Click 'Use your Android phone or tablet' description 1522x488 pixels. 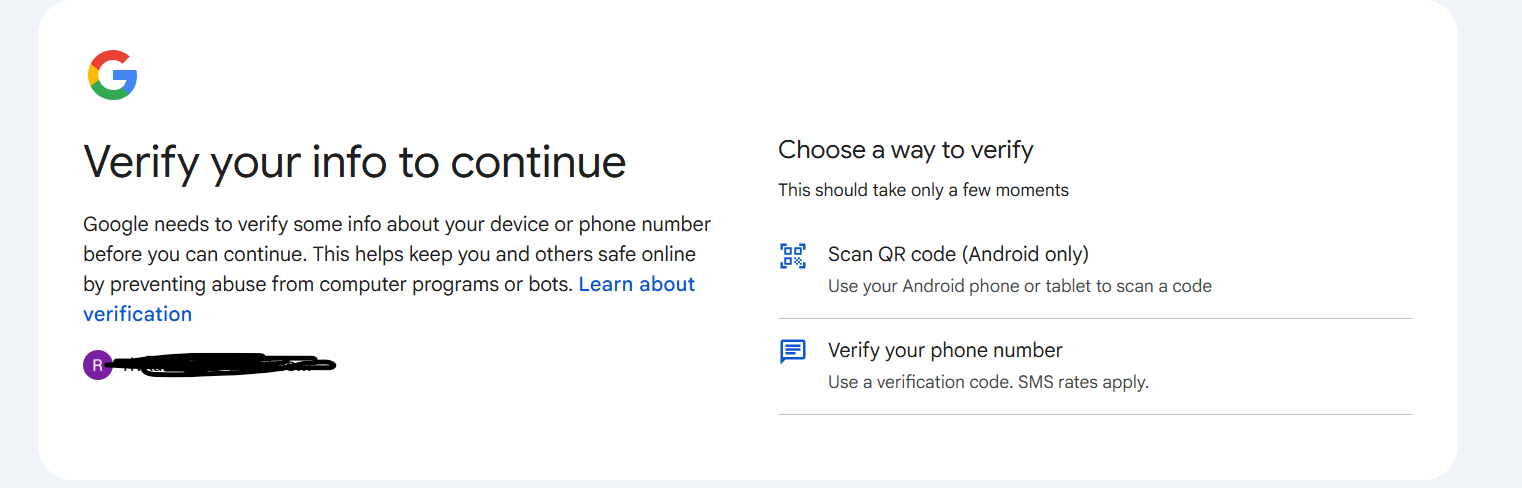click(x=1019, y=286)
